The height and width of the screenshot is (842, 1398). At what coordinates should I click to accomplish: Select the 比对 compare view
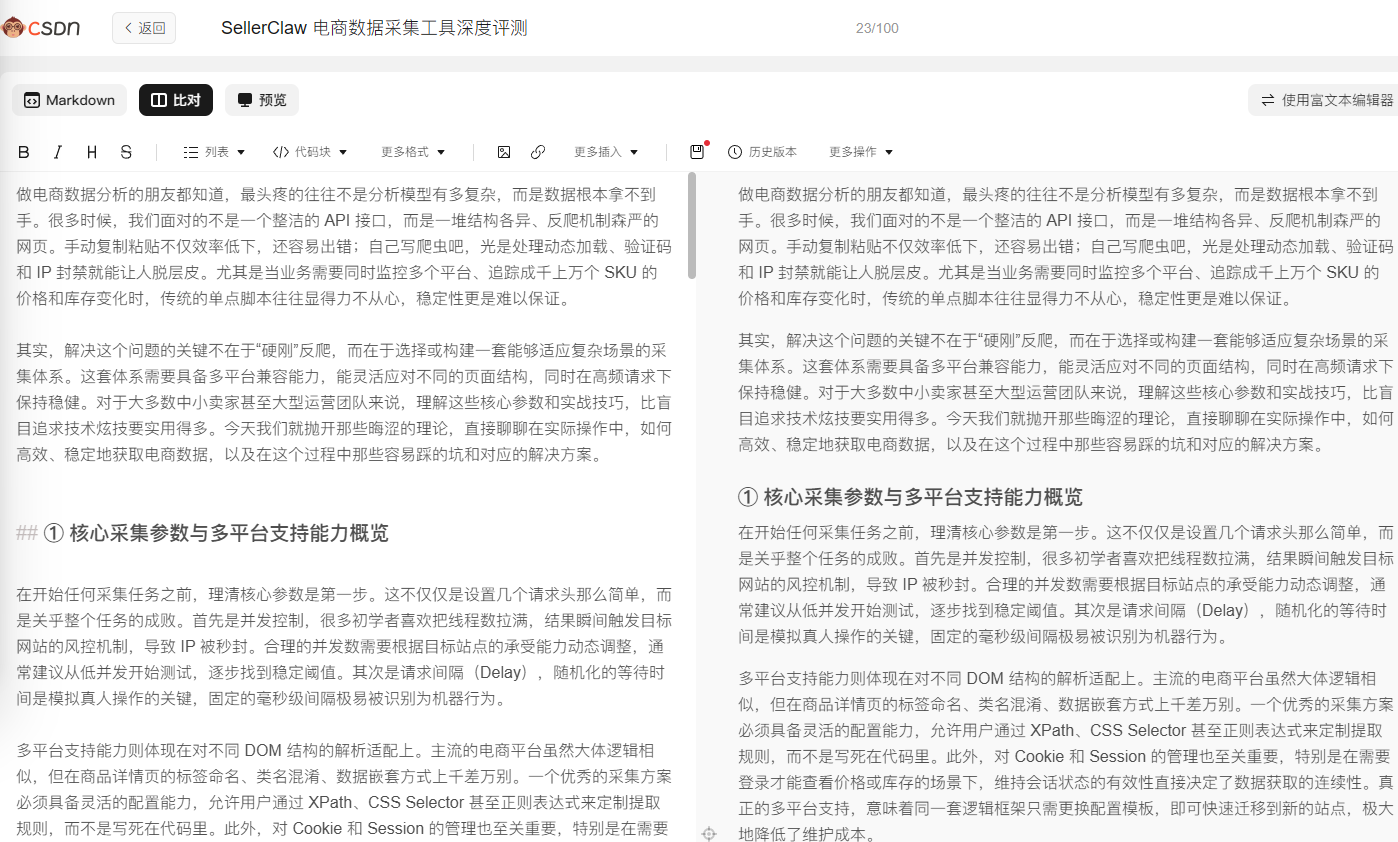(x=176, y=100)
